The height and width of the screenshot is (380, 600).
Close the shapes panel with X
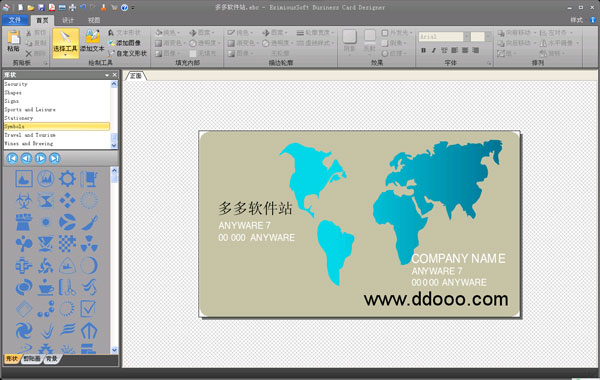114,75
